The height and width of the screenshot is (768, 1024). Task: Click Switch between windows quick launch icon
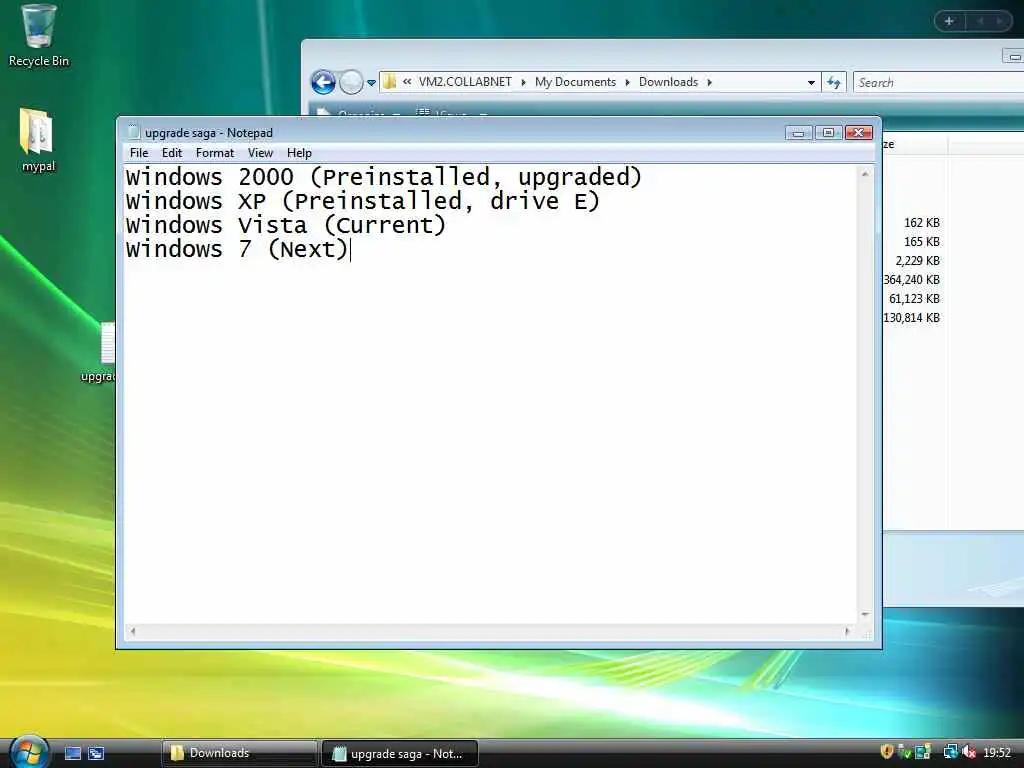(96, 753)
